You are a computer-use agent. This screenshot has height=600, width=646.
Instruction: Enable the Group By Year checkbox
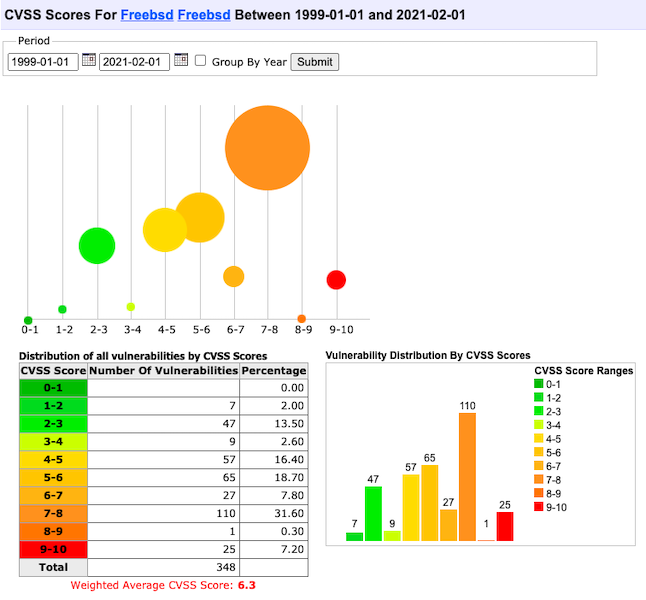pos(200,61)
